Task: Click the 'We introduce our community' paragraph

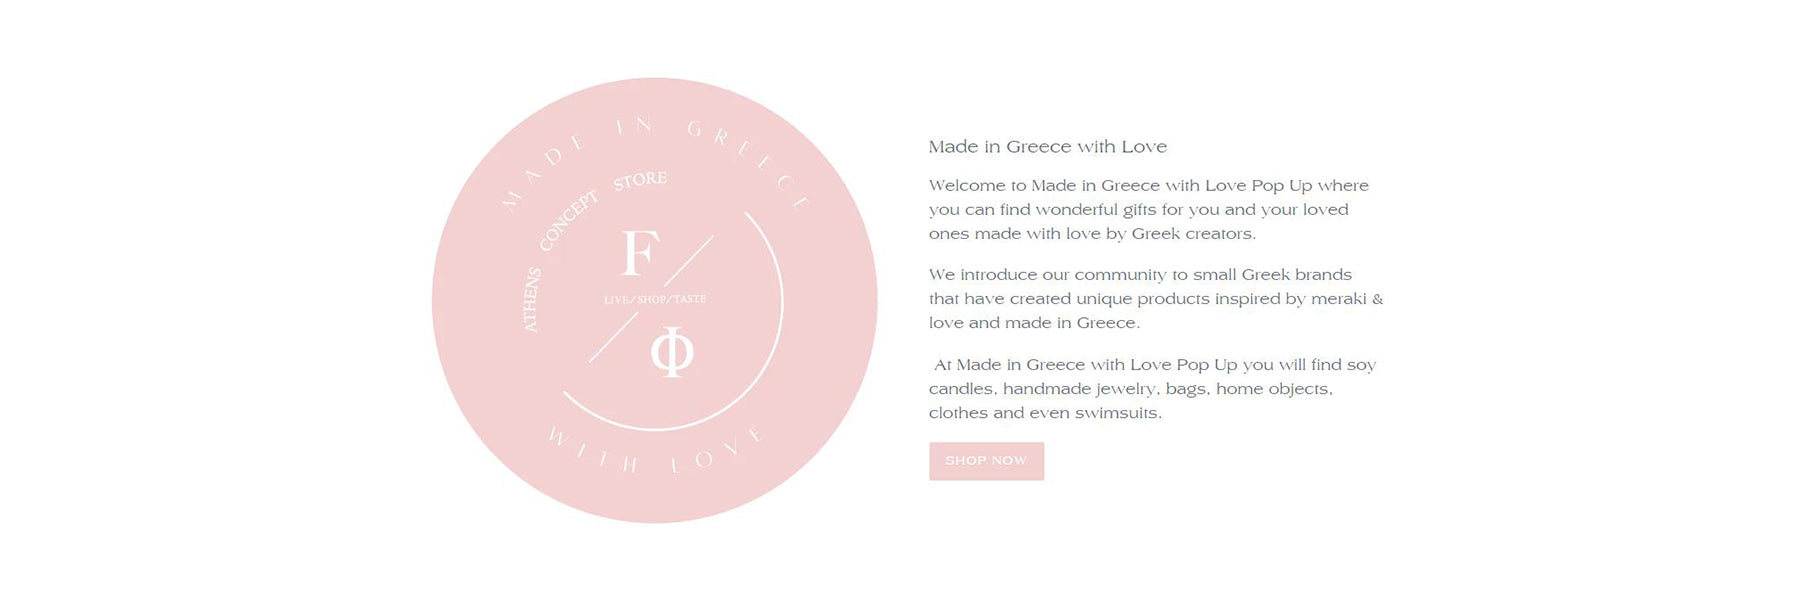Action: (x=1155, y=299)
